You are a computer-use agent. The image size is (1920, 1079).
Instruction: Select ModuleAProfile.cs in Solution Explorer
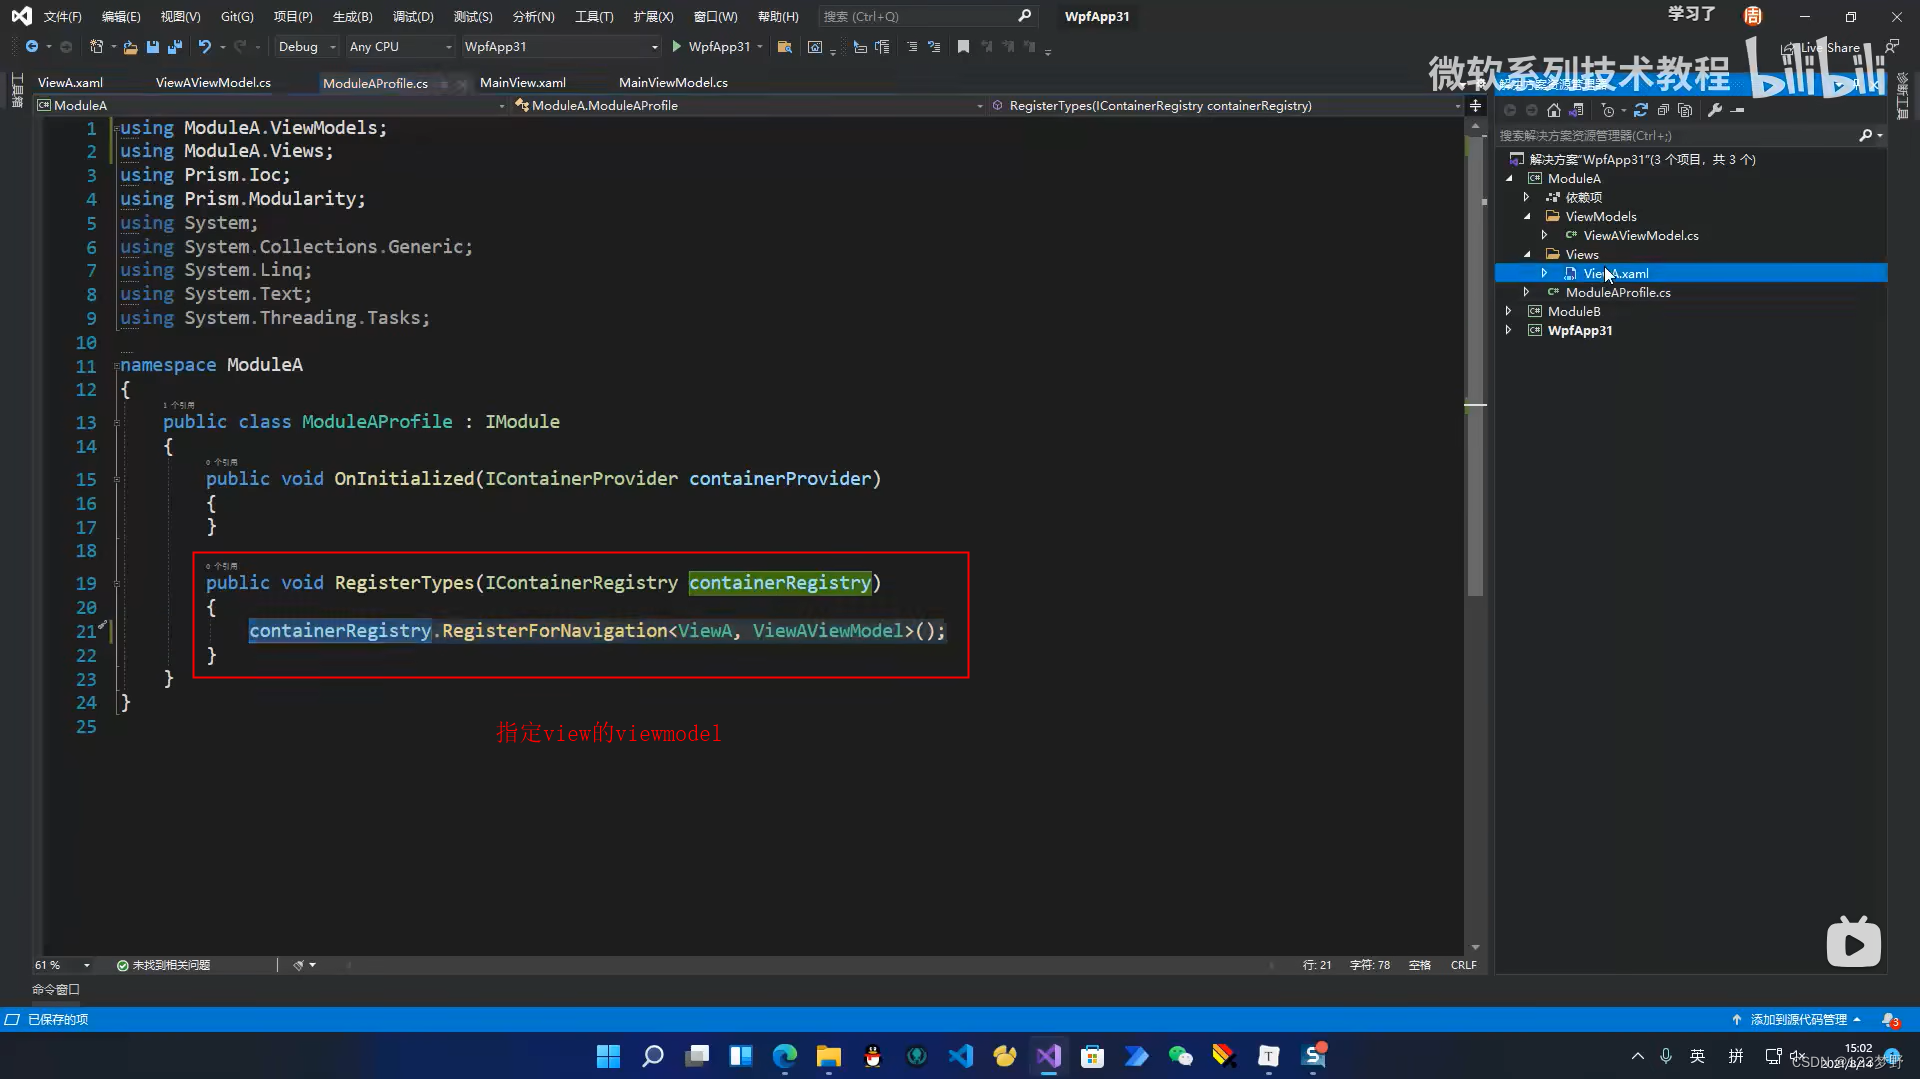[1617, 292]
